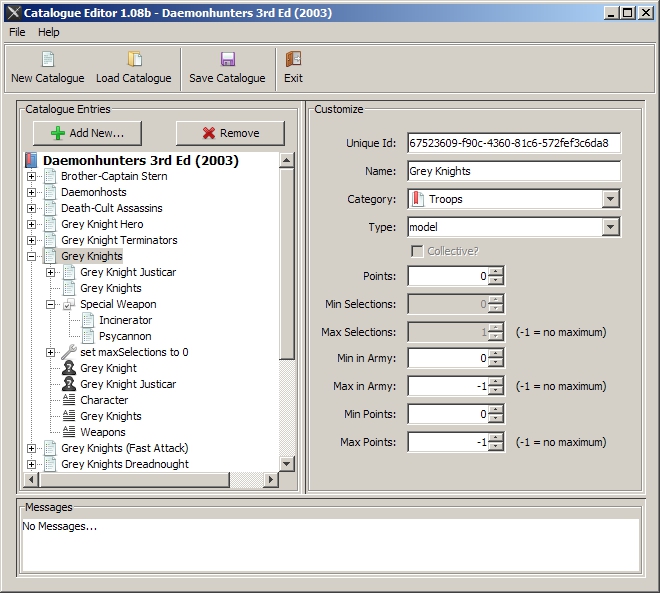Expand the Grey Knights (Fast Attack) node

(x=31, y=448)
